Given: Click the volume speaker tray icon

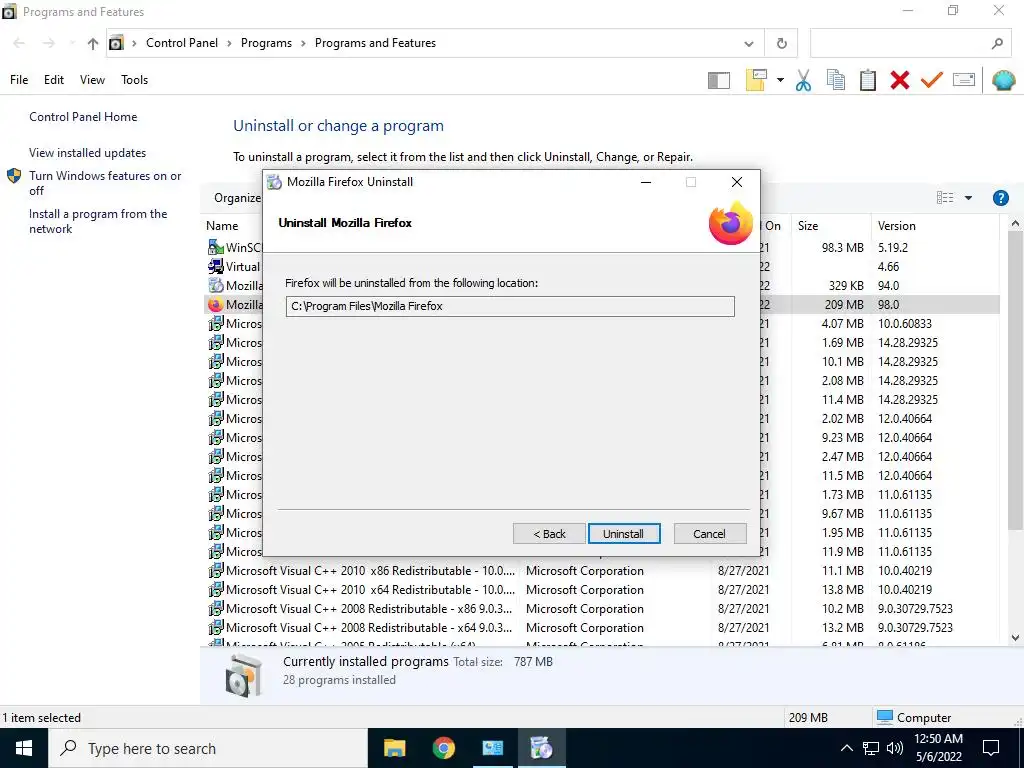Looking at the screenshot, I should (895, 748).
